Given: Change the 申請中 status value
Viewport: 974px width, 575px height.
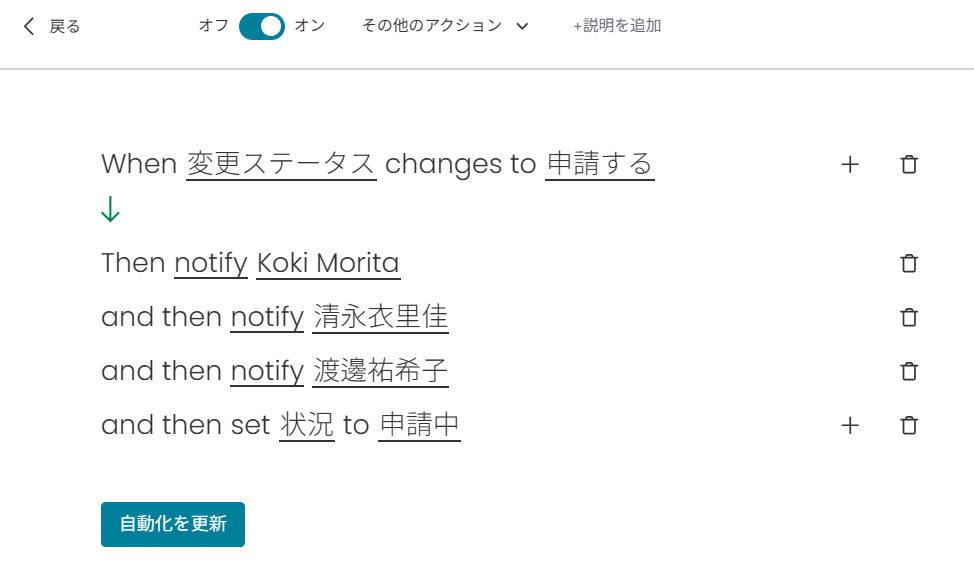Looking at the screenshot, I should click(419, 425).
